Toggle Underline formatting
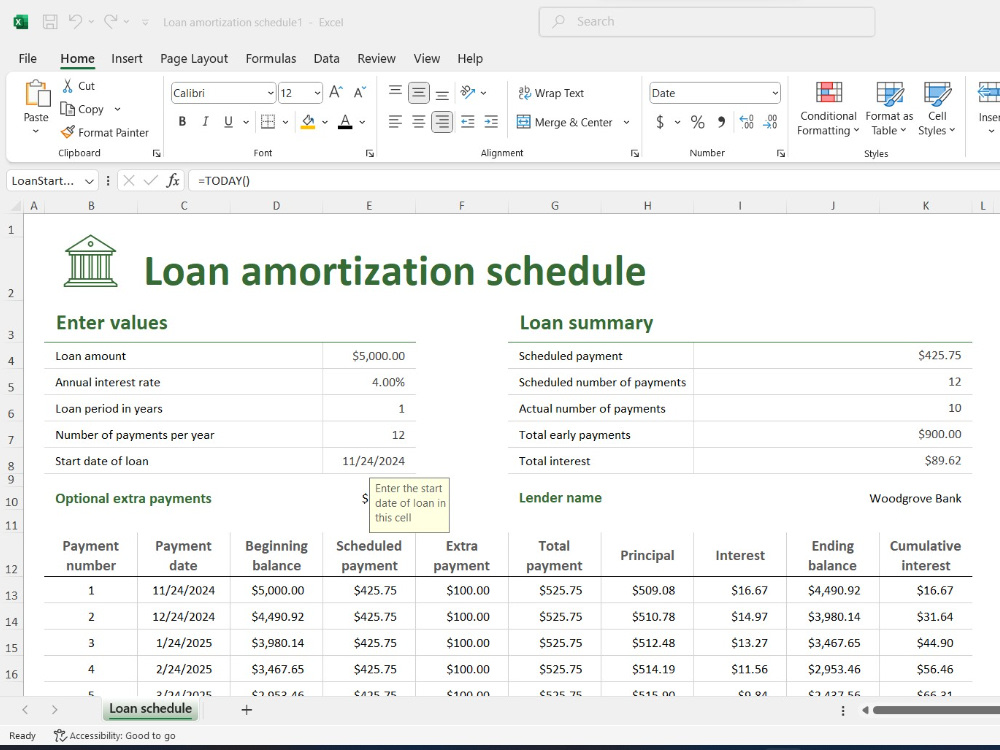1000x750 pixels. pyautogui.click(x=228, y=122)
